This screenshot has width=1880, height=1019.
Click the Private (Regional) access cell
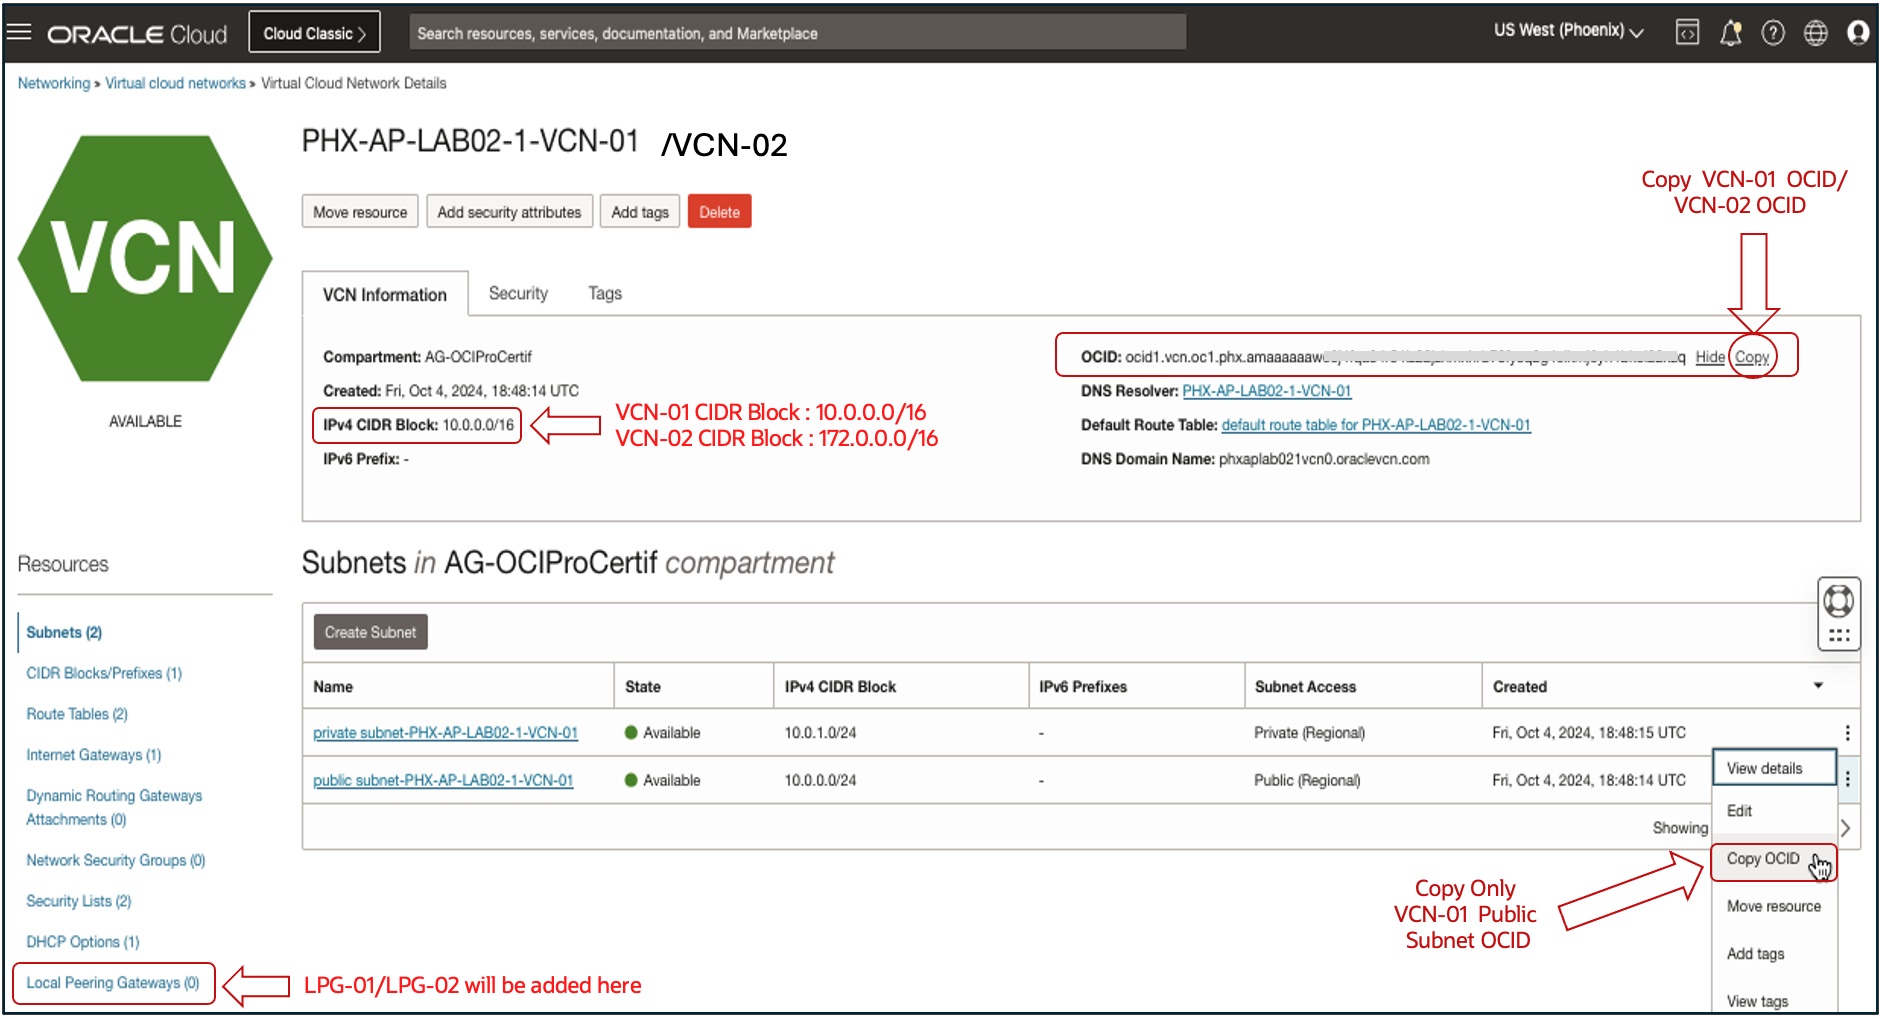[1309, 733]
